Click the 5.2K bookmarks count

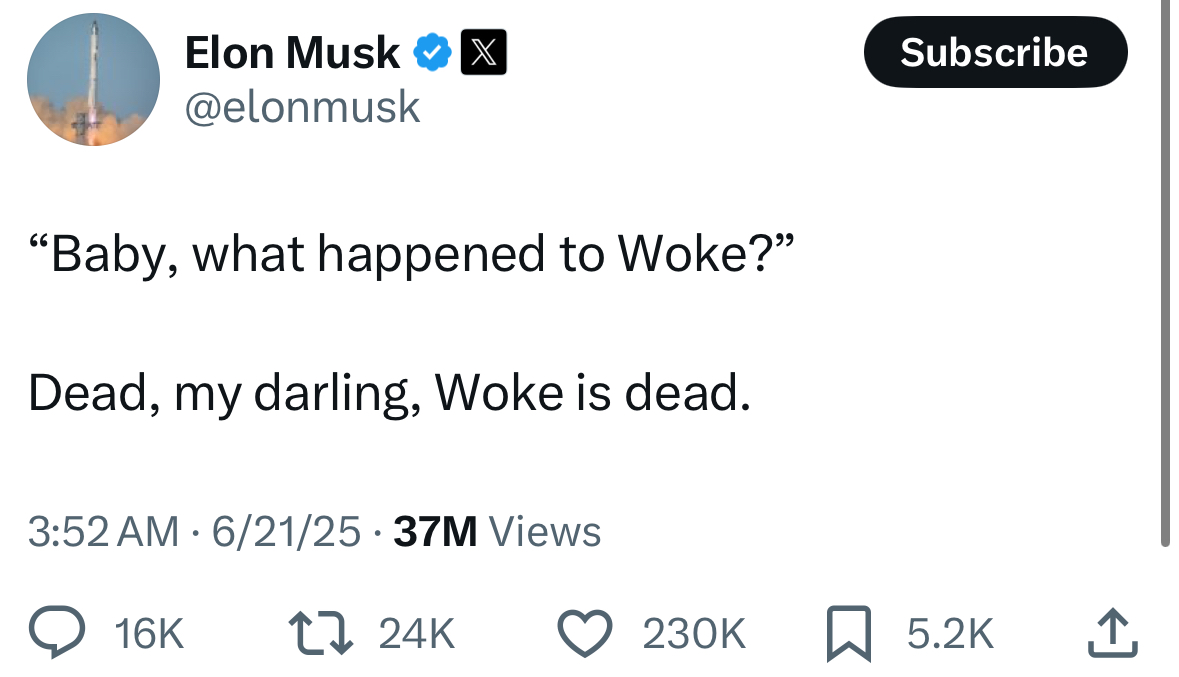(950, 634)
